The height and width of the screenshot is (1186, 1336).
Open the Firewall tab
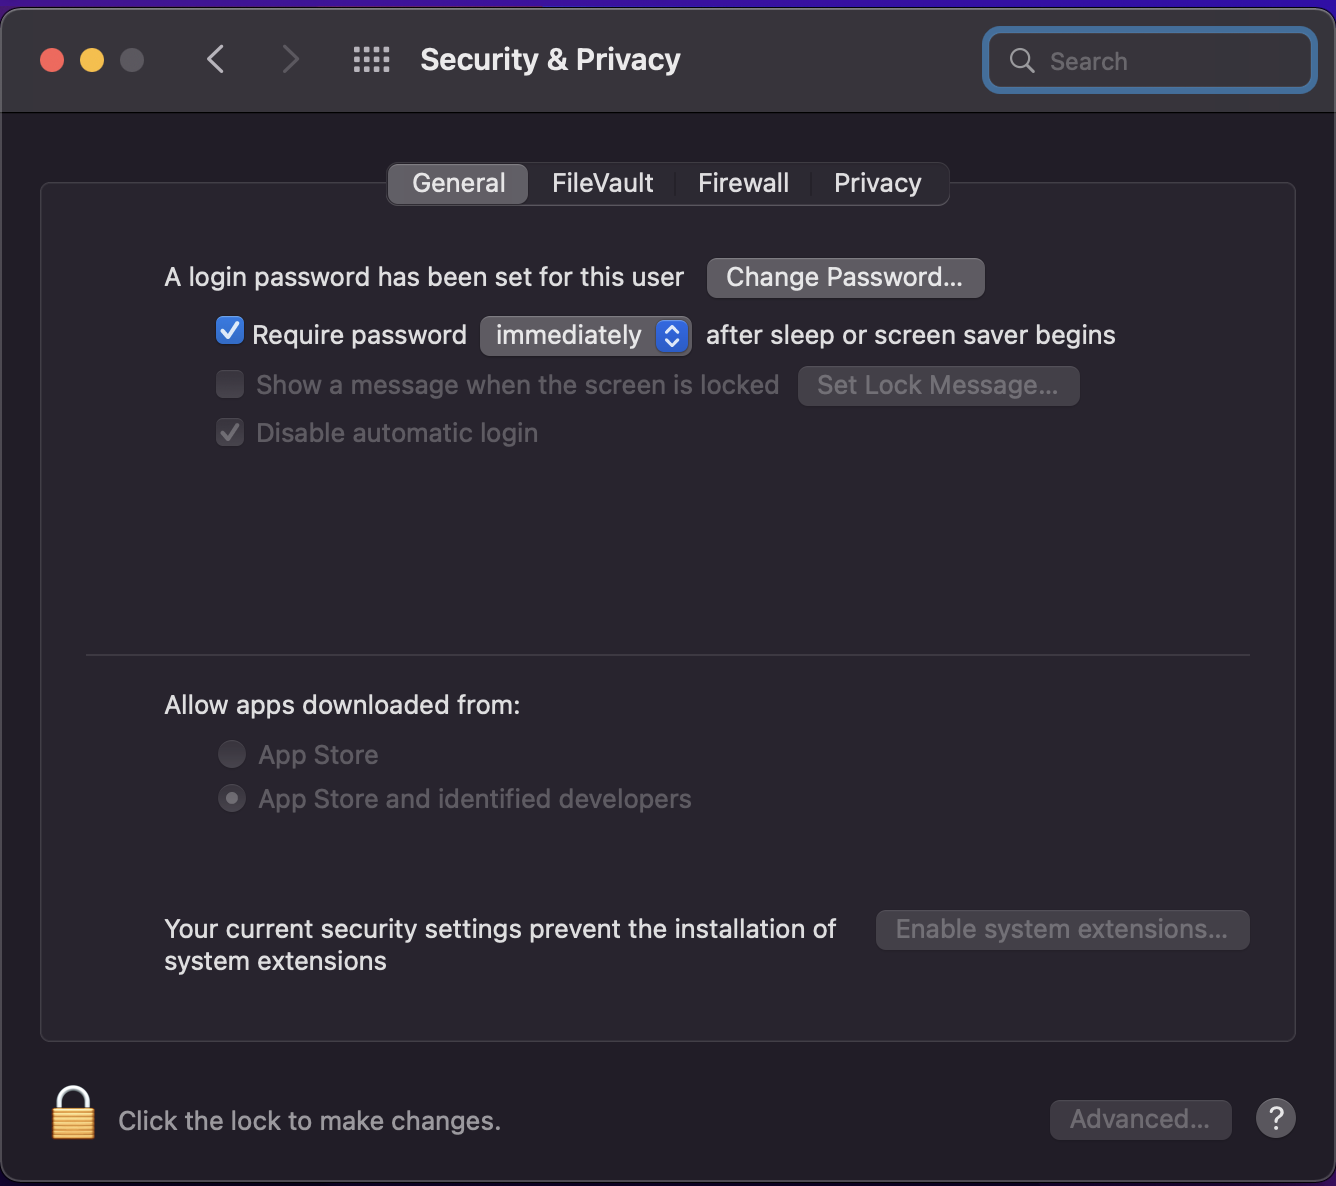743,183
